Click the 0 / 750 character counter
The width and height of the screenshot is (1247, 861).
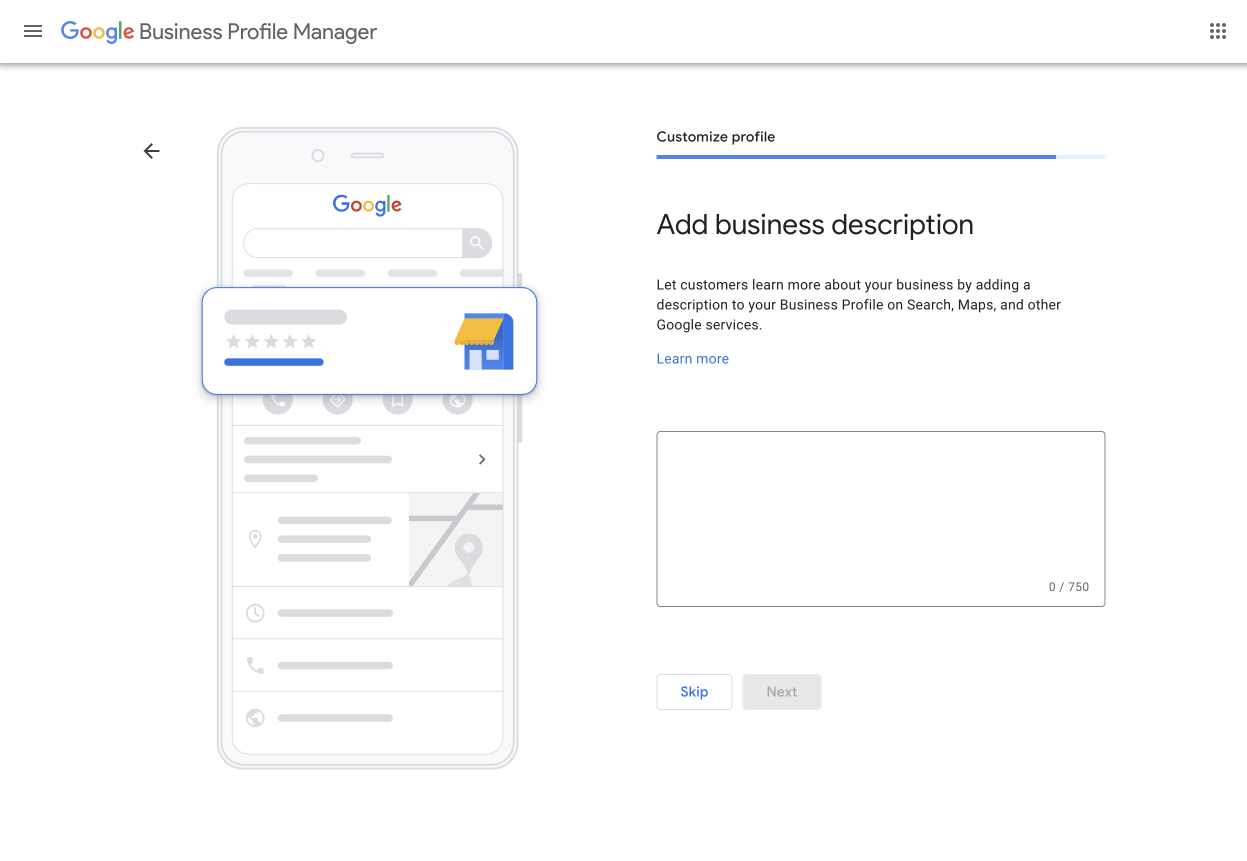tap(1069, 587)
